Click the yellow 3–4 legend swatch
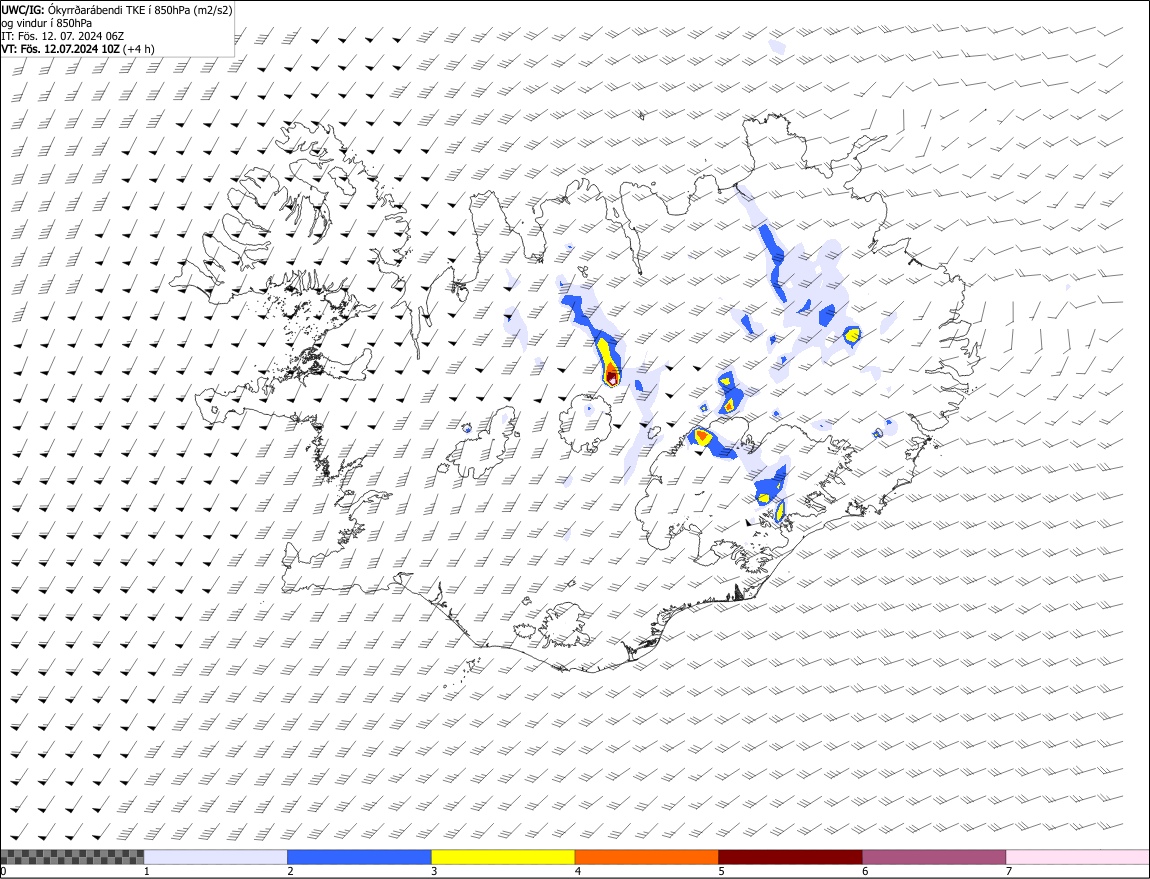The image size is (1150, 879). (x=503, y=857)
